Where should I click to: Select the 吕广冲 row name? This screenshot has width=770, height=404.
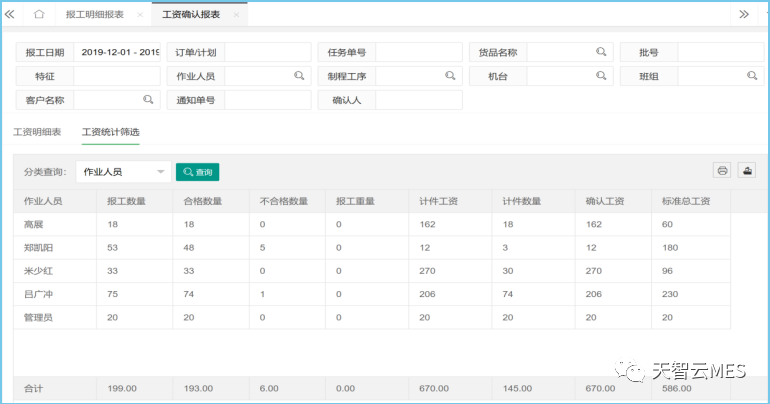pos(38,294)
